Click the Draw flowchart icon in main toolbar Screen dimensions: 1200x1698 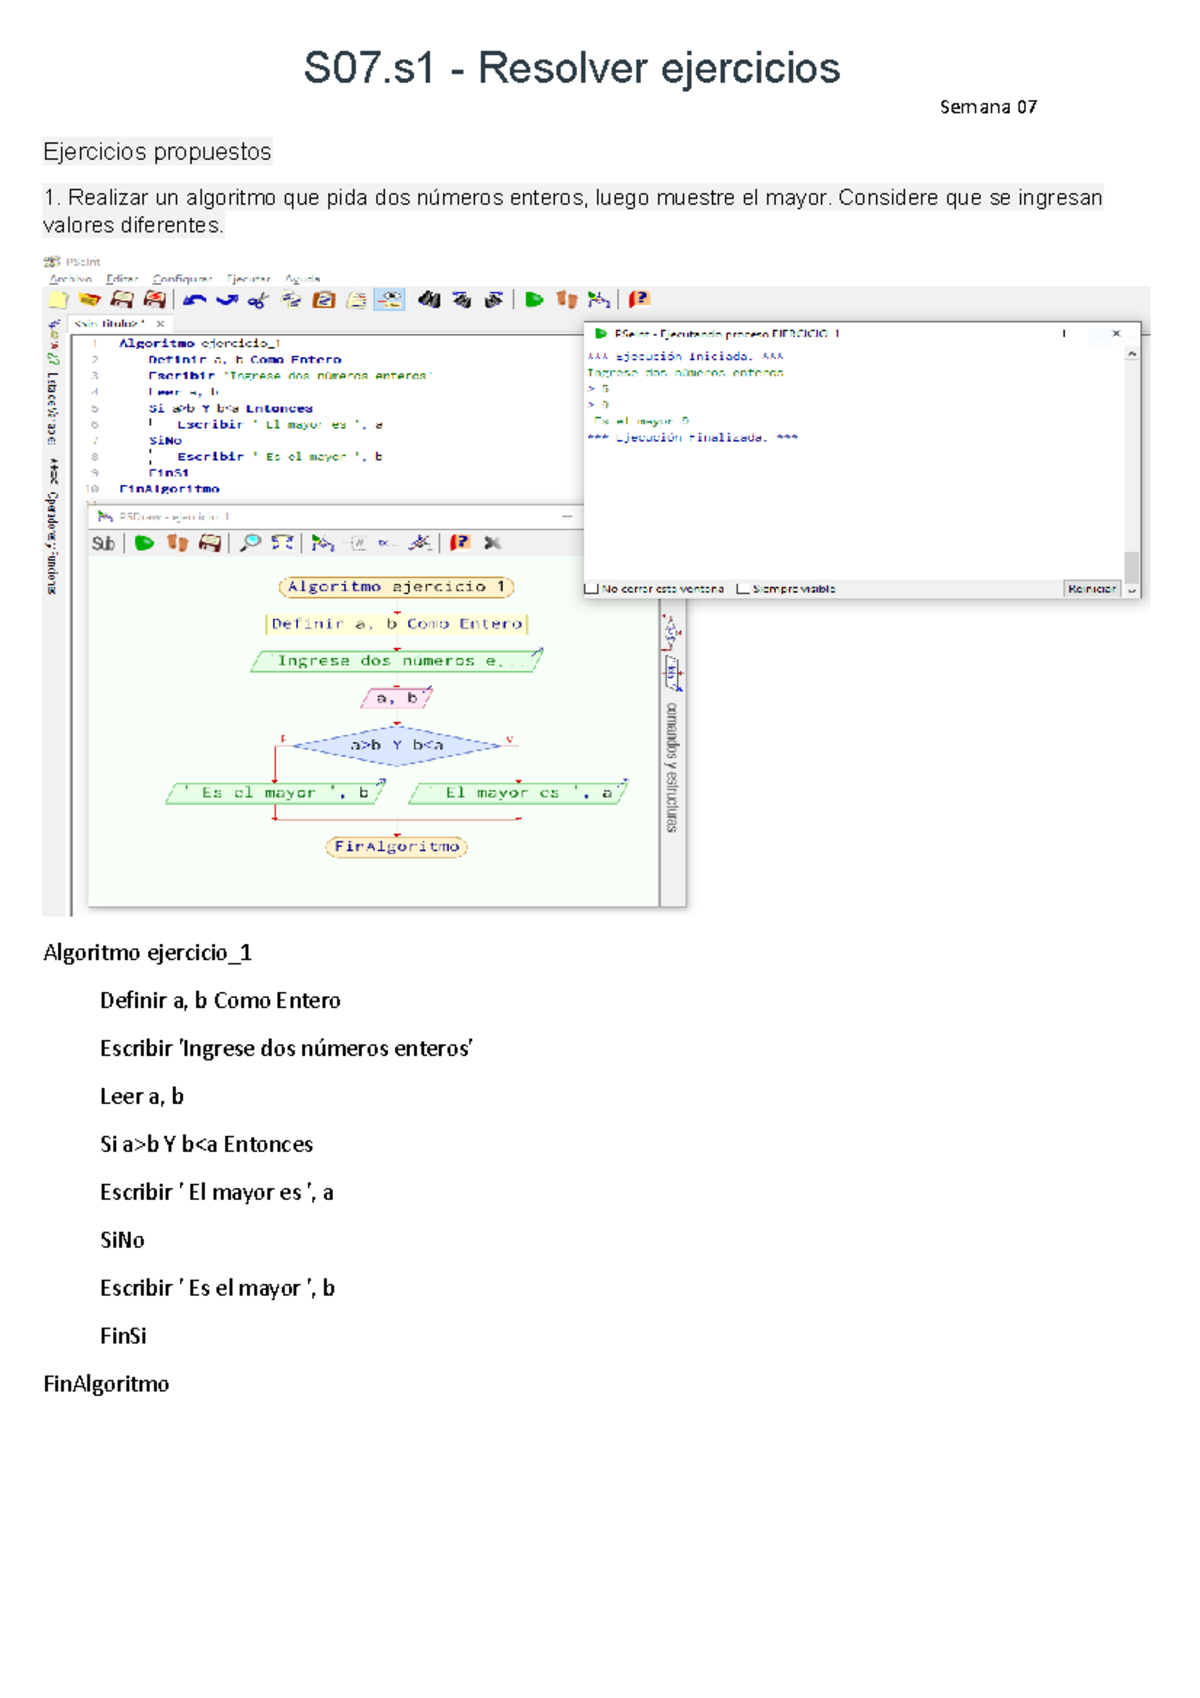coord(599,299)
